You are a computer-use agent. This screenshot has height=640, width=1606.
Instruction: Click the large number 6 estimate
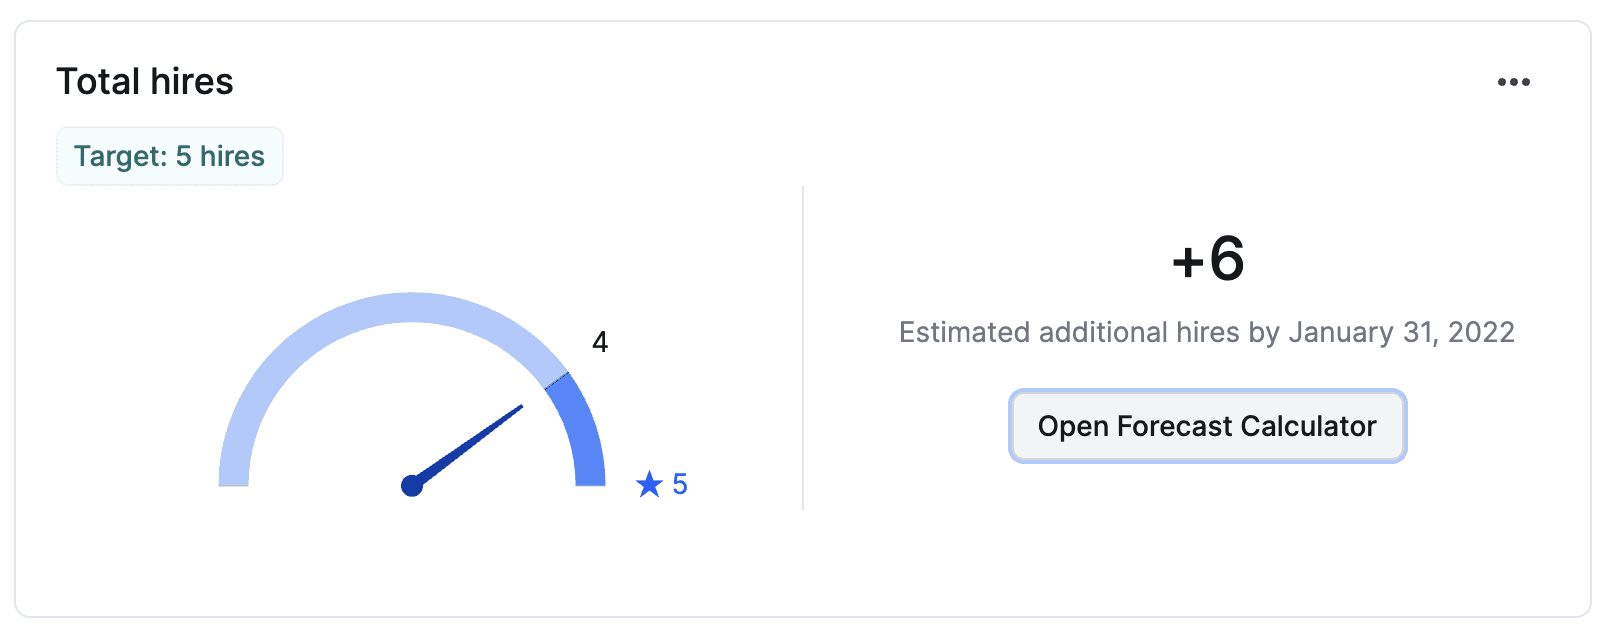tap(1227, 260)
